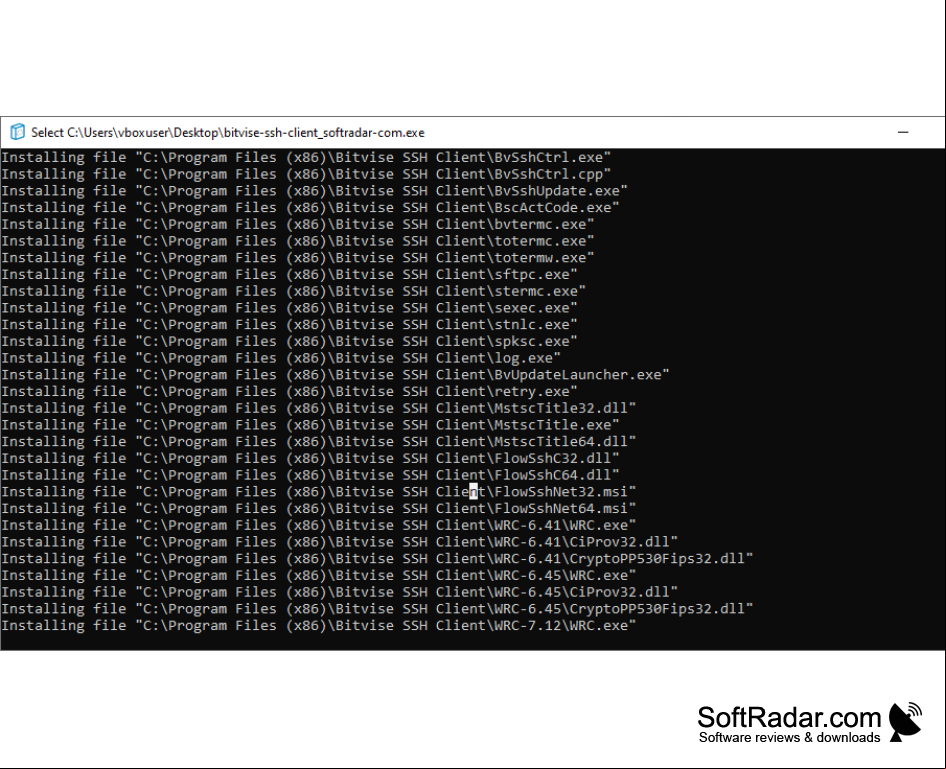Select the totermc.exe install line

coord(297,241)
